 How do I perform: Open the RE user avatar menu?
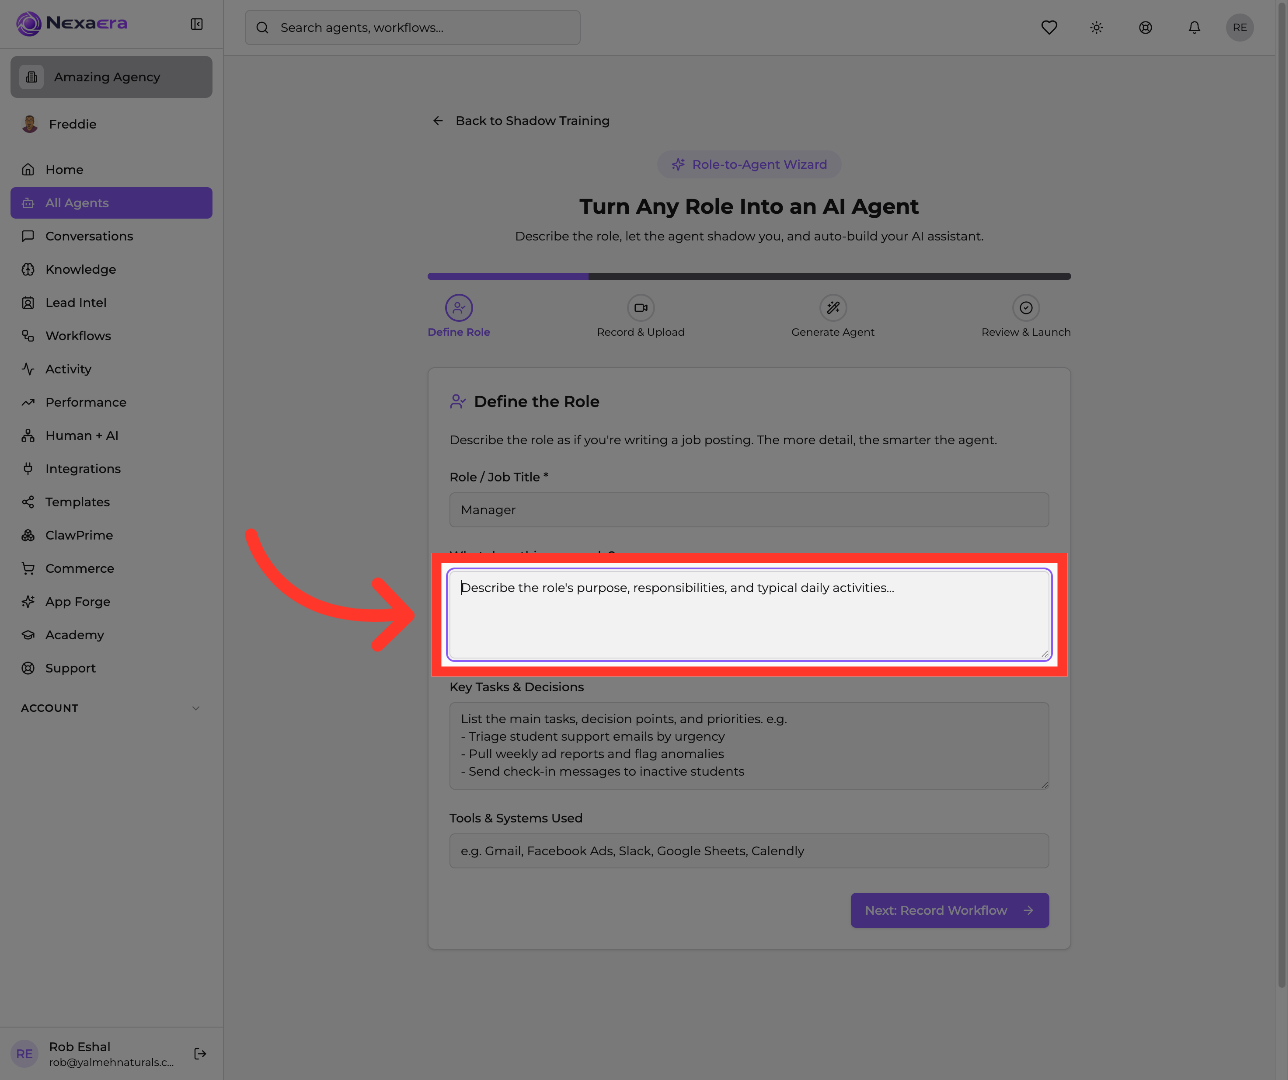[x=1240, y=28]
